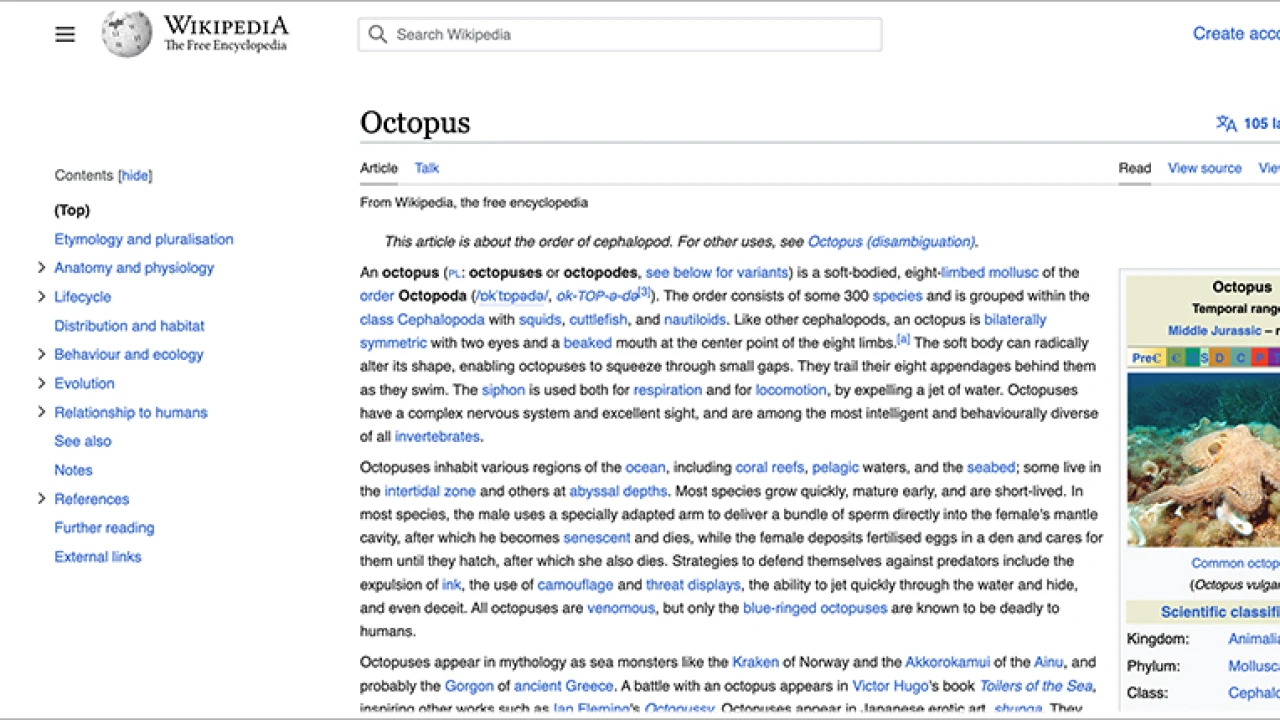Open the languages translate icon
The image size is (1280, 720).
[x=1226, y=123]
